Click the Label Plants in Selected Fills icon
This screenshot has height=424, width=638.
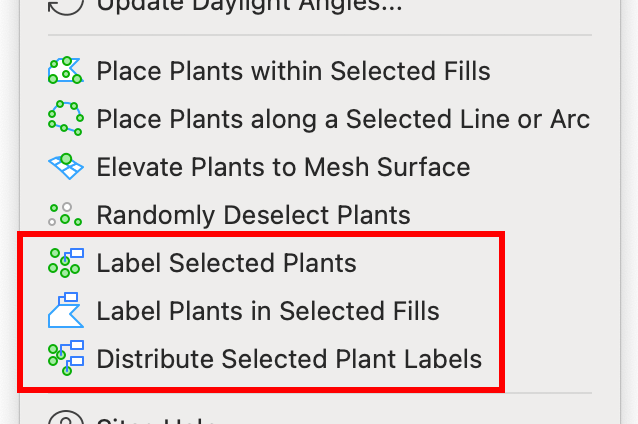click(x=66, y=310)
